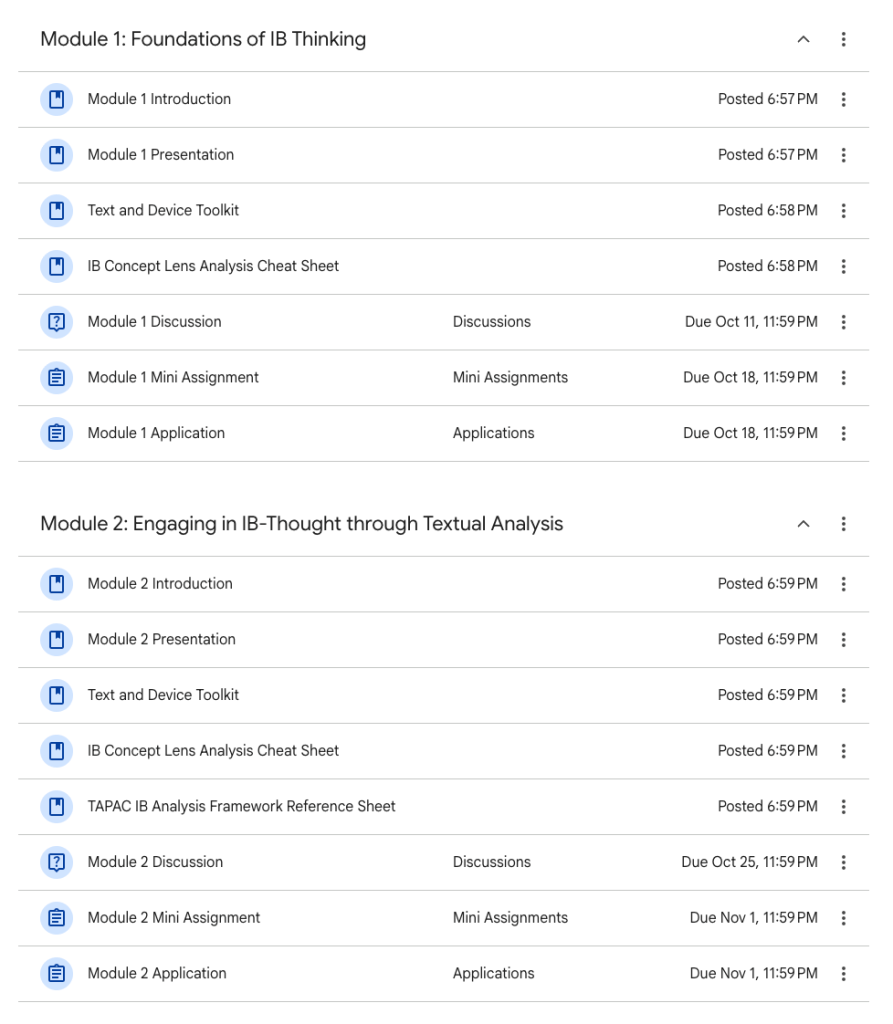This screenshot has height=1024, width=893.
Task: Click Mini Assignments category on Module 2 Mini Assignment row
Action: point(510,918)
